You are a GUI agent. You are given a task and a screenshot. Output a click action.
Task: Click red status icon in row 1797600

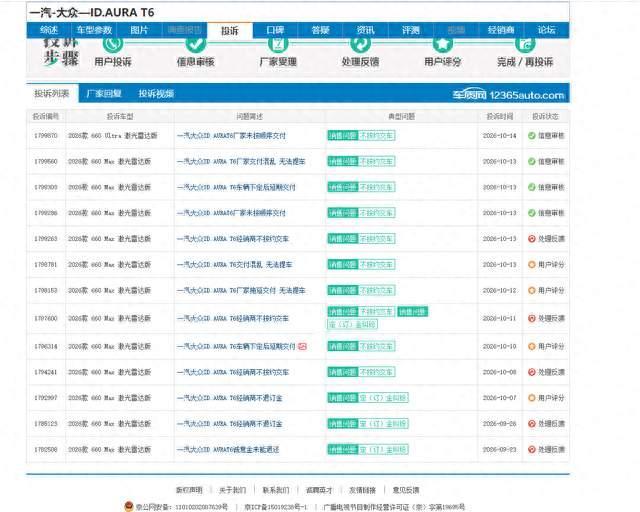531,318
